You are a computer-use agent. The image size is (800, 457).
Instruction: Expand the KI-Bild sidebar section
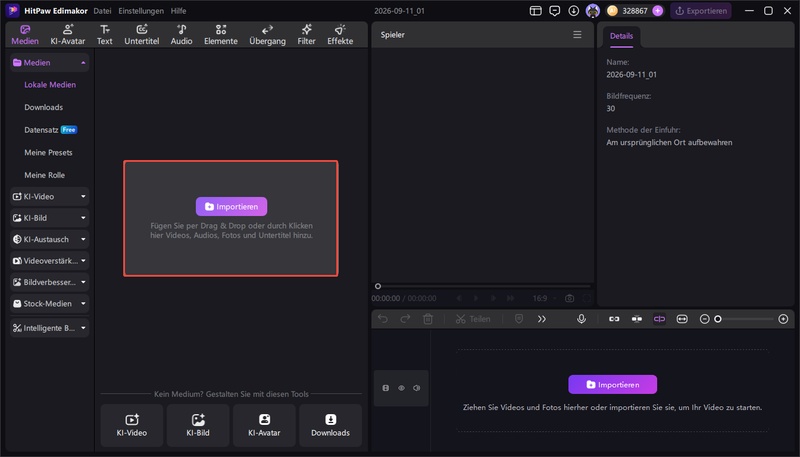[49, 218]
